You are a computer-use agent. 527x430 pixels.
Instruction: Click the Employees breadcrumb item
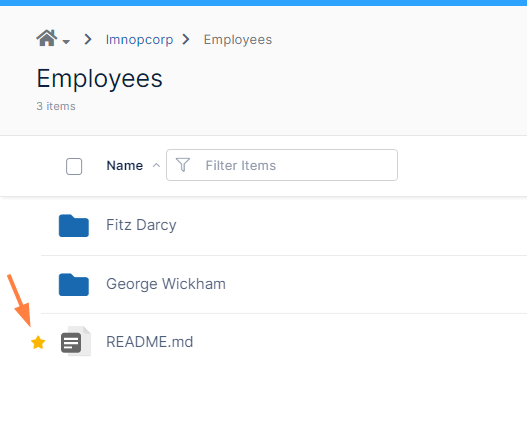[x=238, y=40]
